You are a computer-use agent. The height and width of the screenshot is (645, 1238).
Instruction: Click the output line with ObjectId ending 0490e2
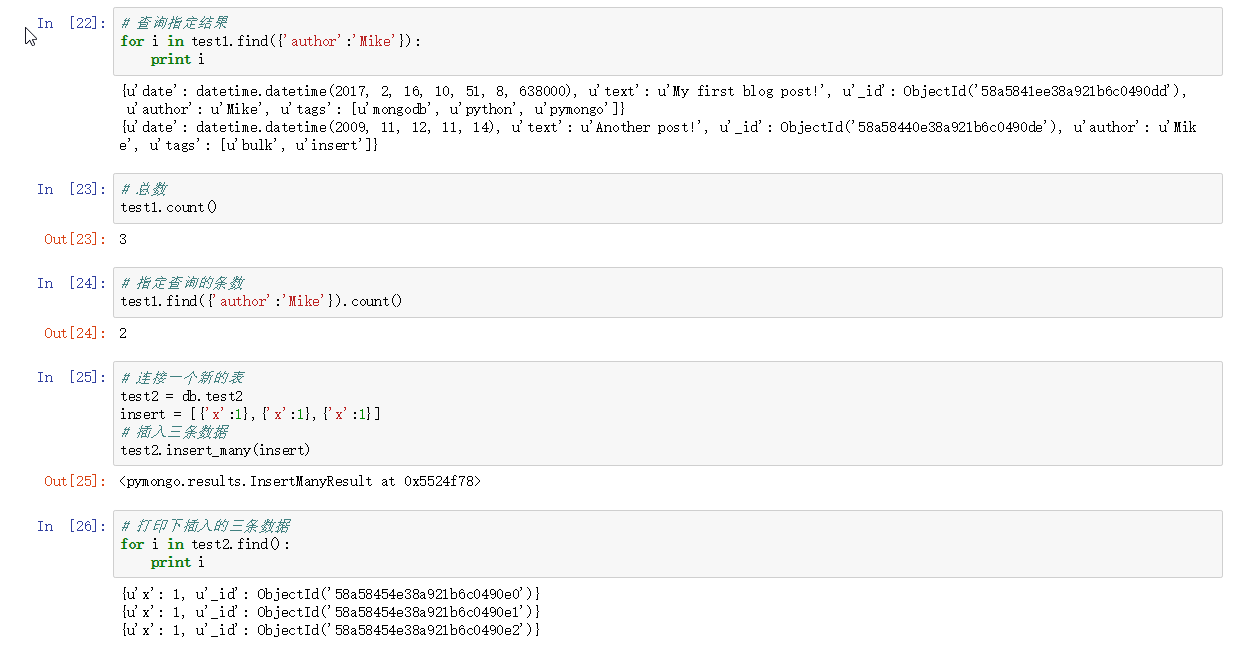330,630
